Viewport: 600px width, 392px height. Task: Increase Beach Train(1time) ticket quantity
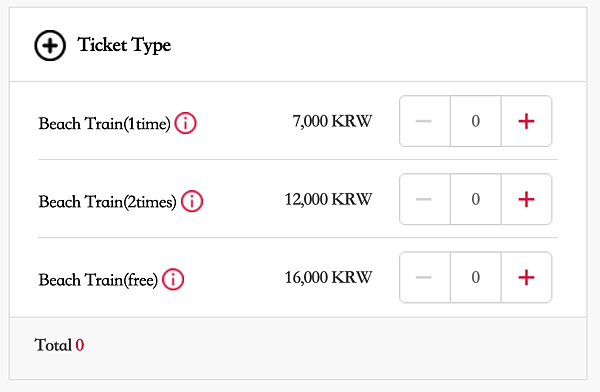[527, 121]
